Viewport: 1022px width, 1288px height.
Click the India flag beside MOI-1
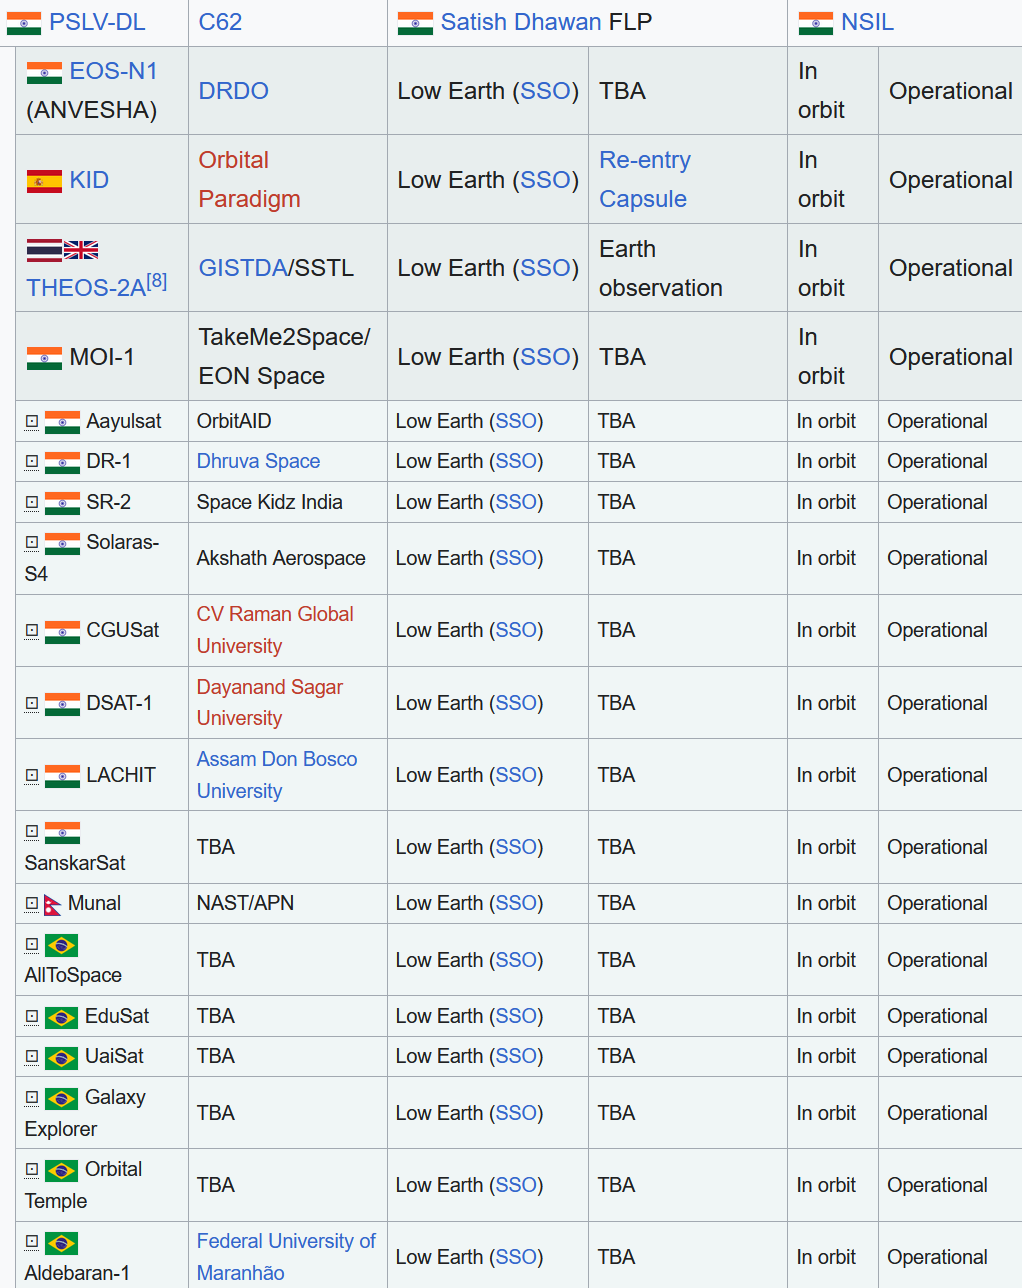coord(44,358)
